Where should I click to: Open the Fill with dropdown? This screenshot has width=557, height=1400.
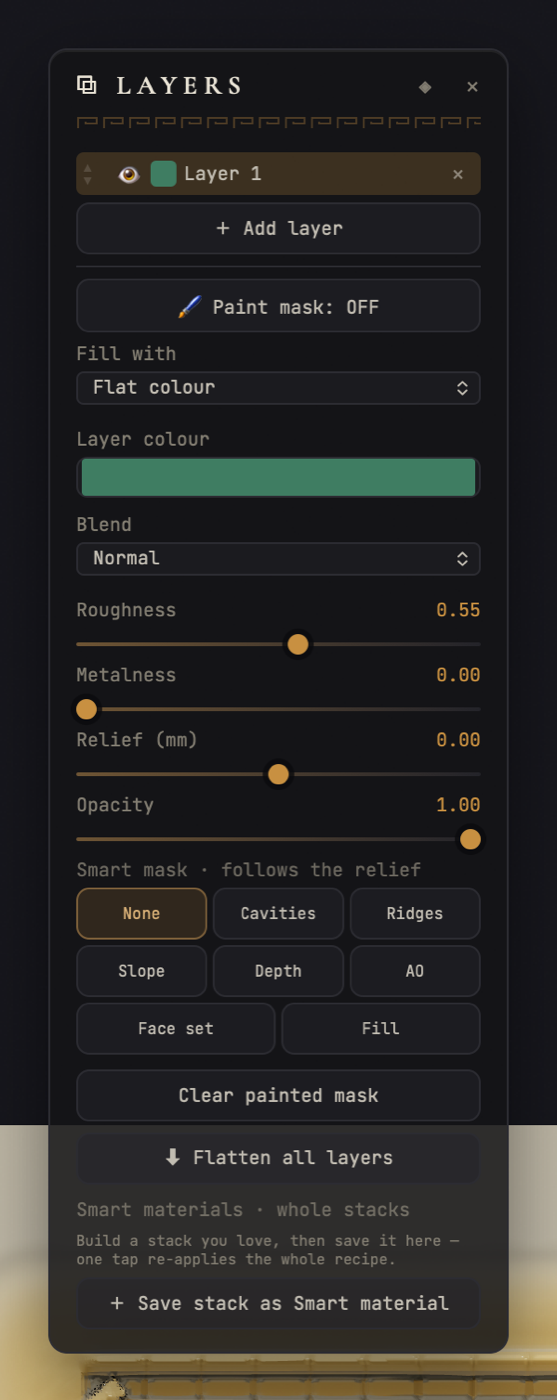[278, 388]
